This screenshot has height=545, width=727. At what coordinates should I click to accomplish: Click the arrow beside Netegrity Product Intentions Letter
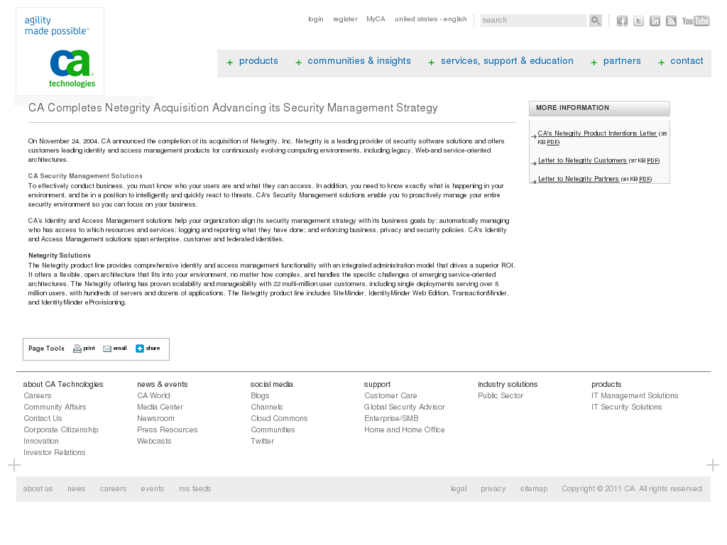534,136
